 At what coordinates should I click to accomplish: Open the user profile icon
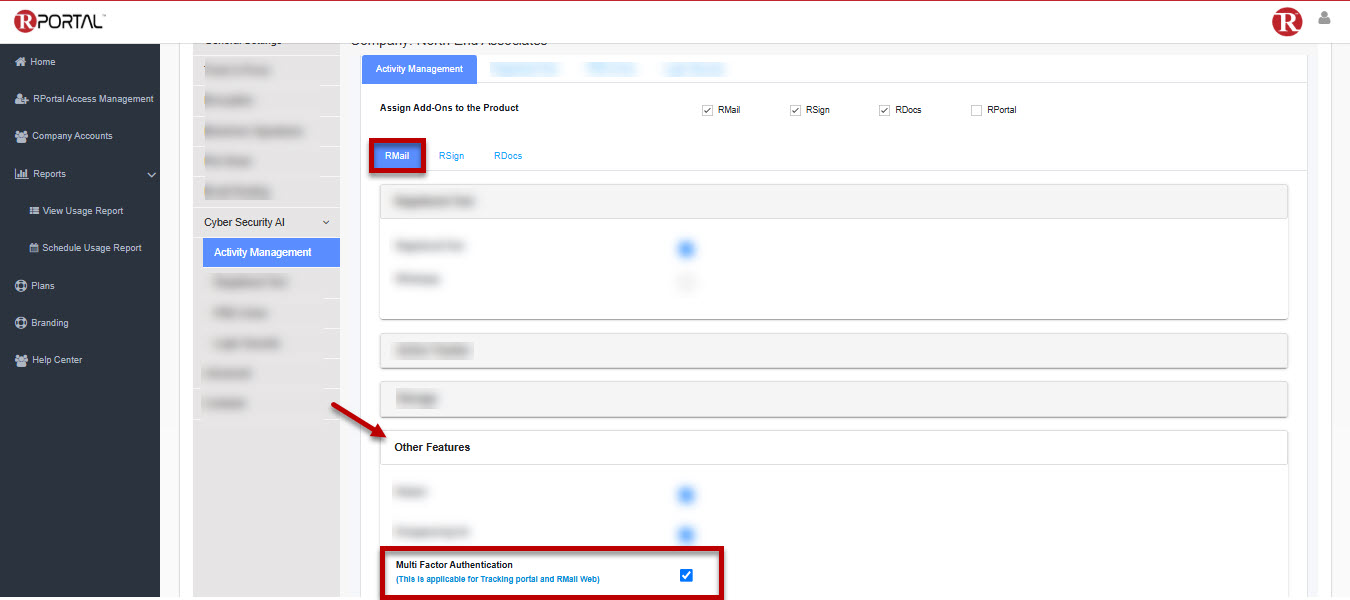pyautogui.click(x=1325, y=18)
